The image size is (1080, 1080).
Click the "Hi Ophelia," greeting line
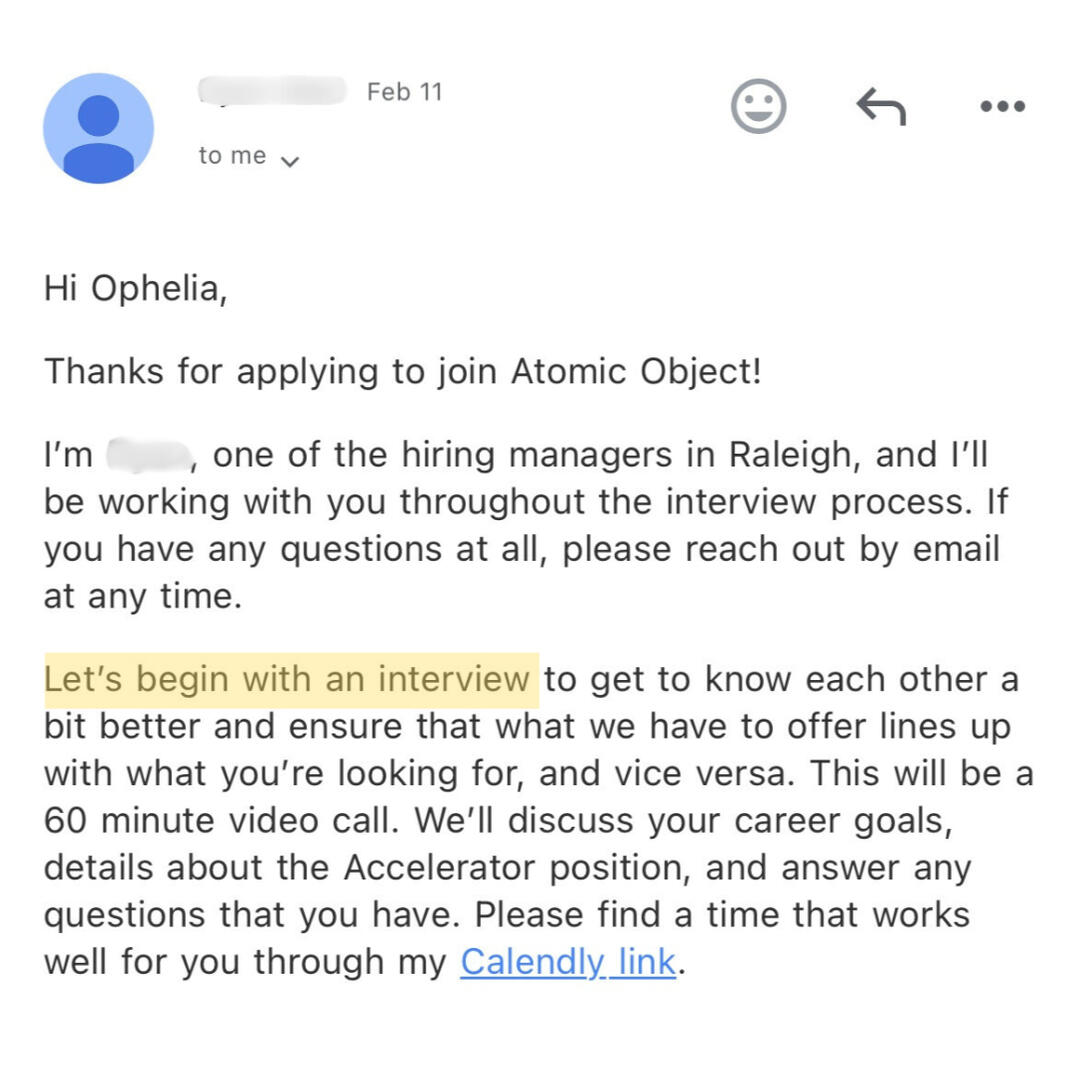point(135,288)
